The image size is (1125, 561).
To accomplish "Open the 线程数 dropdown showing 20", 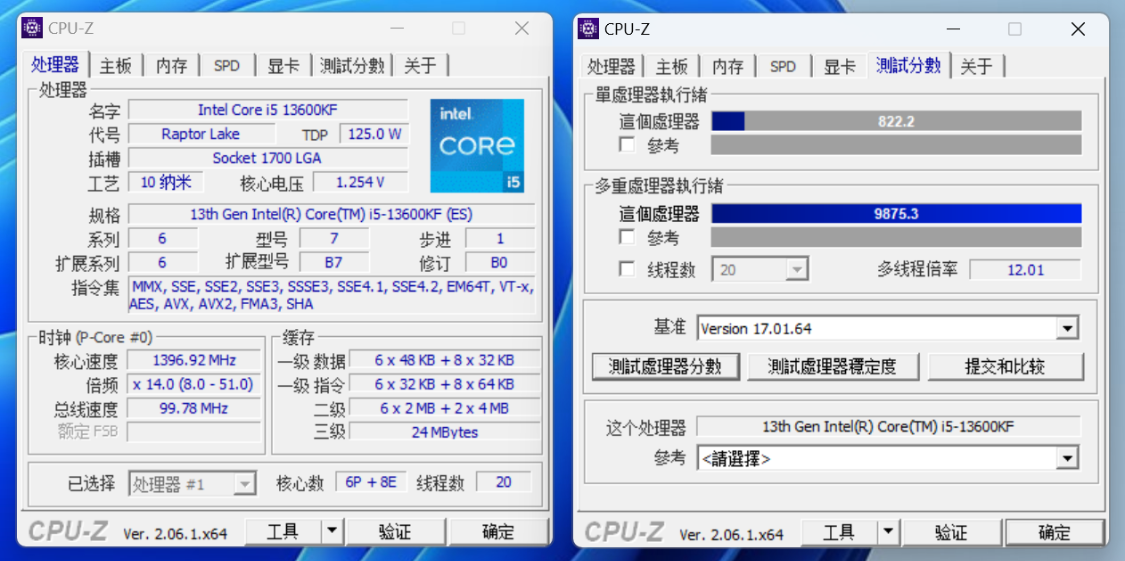I will pos(761,270).
